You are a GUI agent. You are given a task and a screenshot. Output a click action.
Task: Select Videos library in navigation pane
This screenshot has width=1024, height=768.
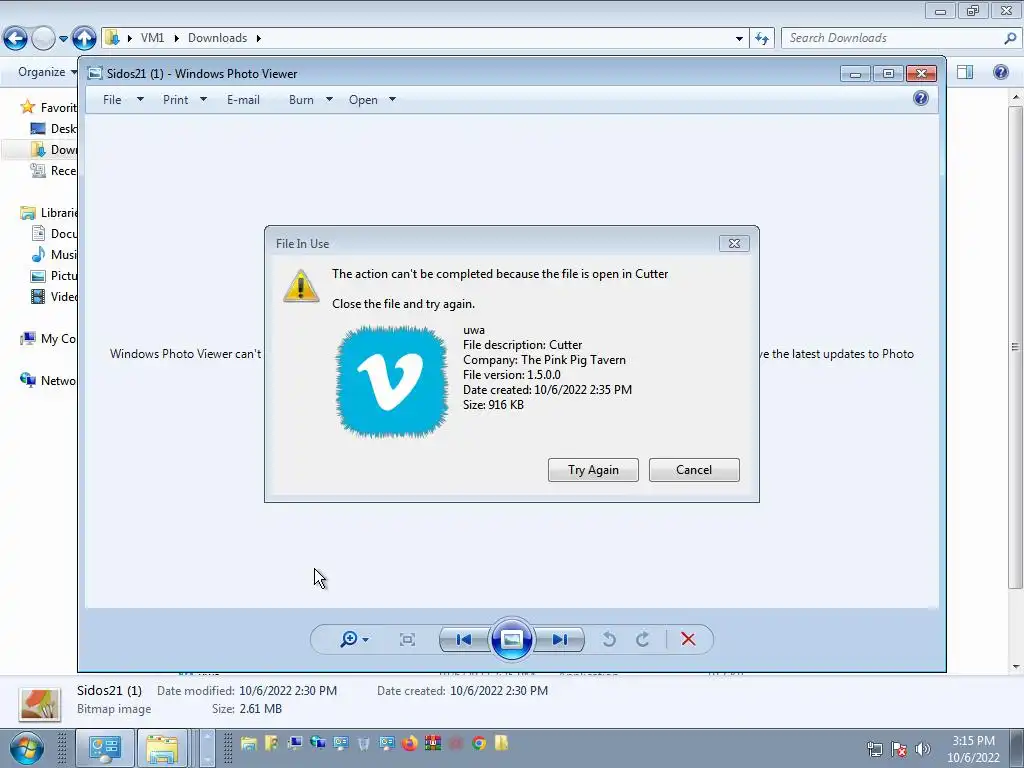54,296
